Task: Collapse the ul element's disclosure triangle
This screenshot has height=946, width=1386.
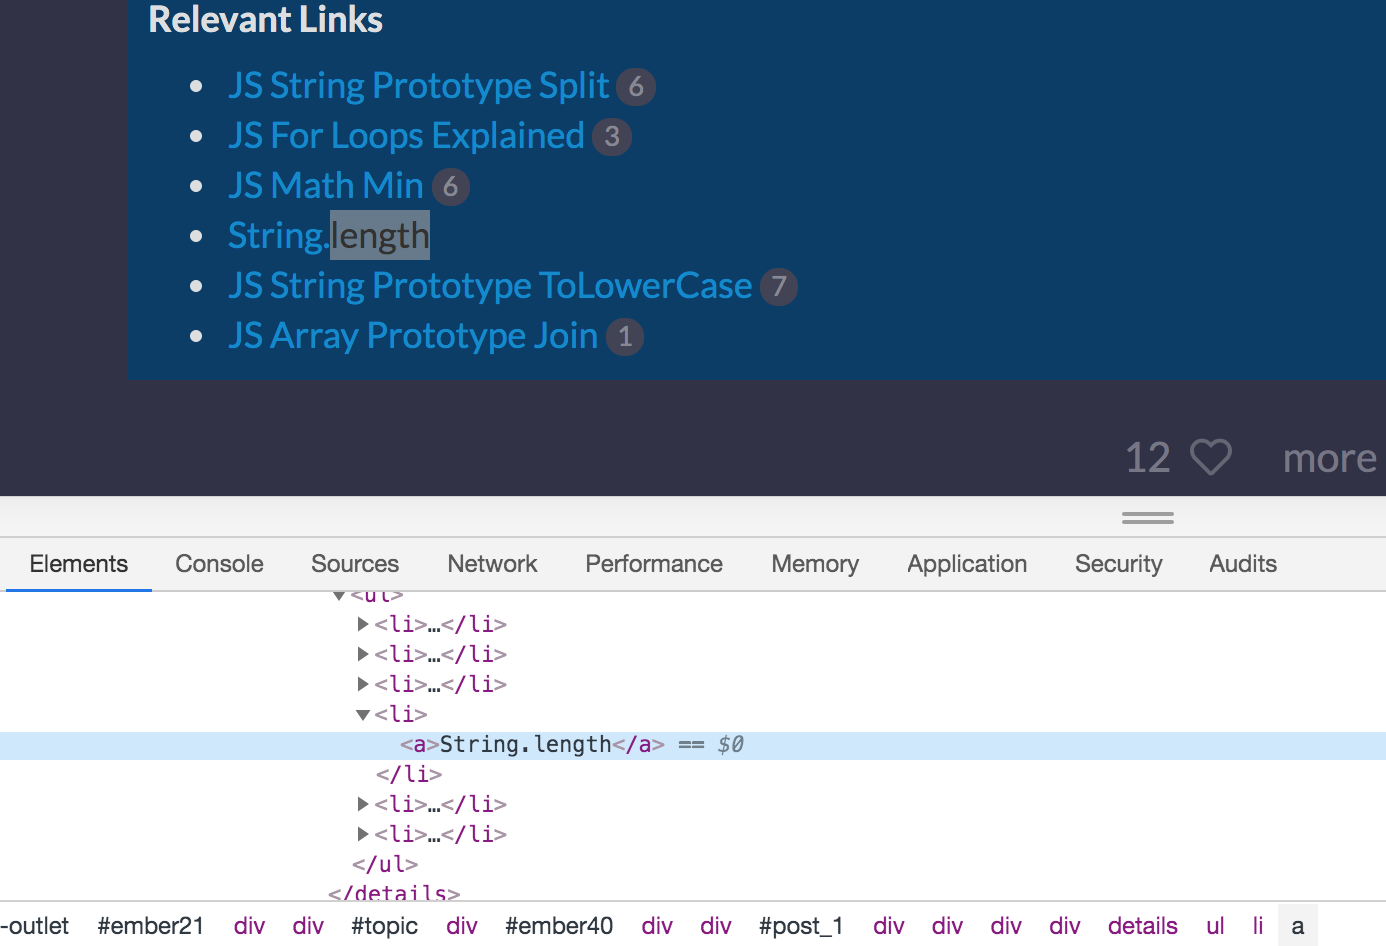Action: (x=339, y=593)
